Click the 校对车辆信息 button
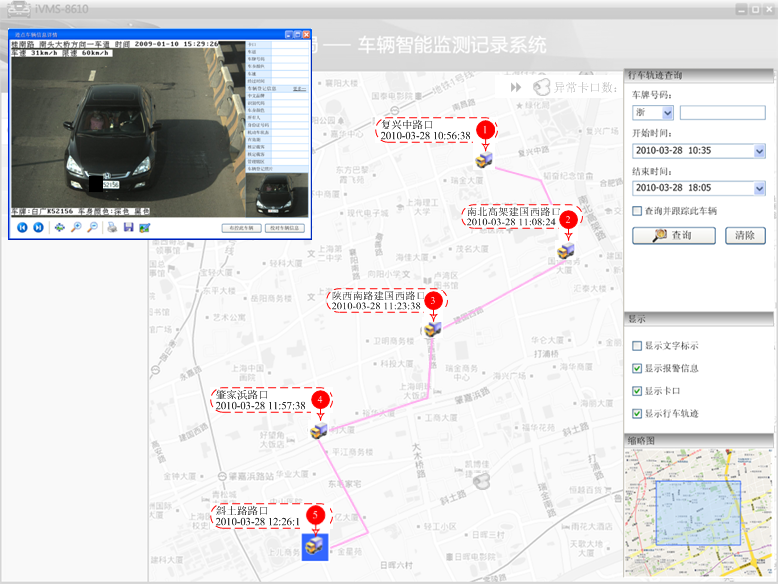Image resolution: width=778 pixels, height=584 pixels. 285,228
